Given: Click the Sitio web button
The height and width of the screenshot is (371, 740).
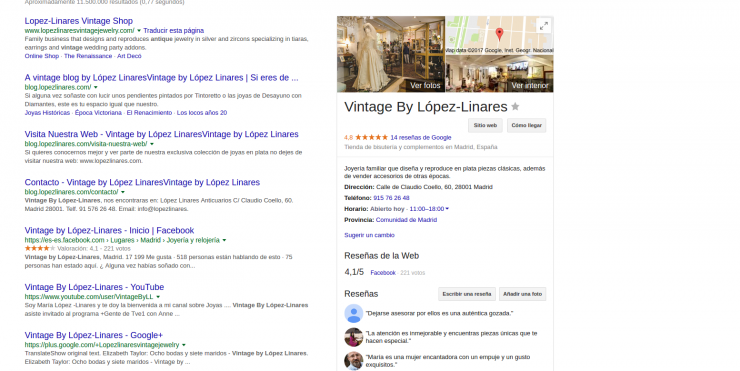Looking at the screenshot, I should 485,126.
